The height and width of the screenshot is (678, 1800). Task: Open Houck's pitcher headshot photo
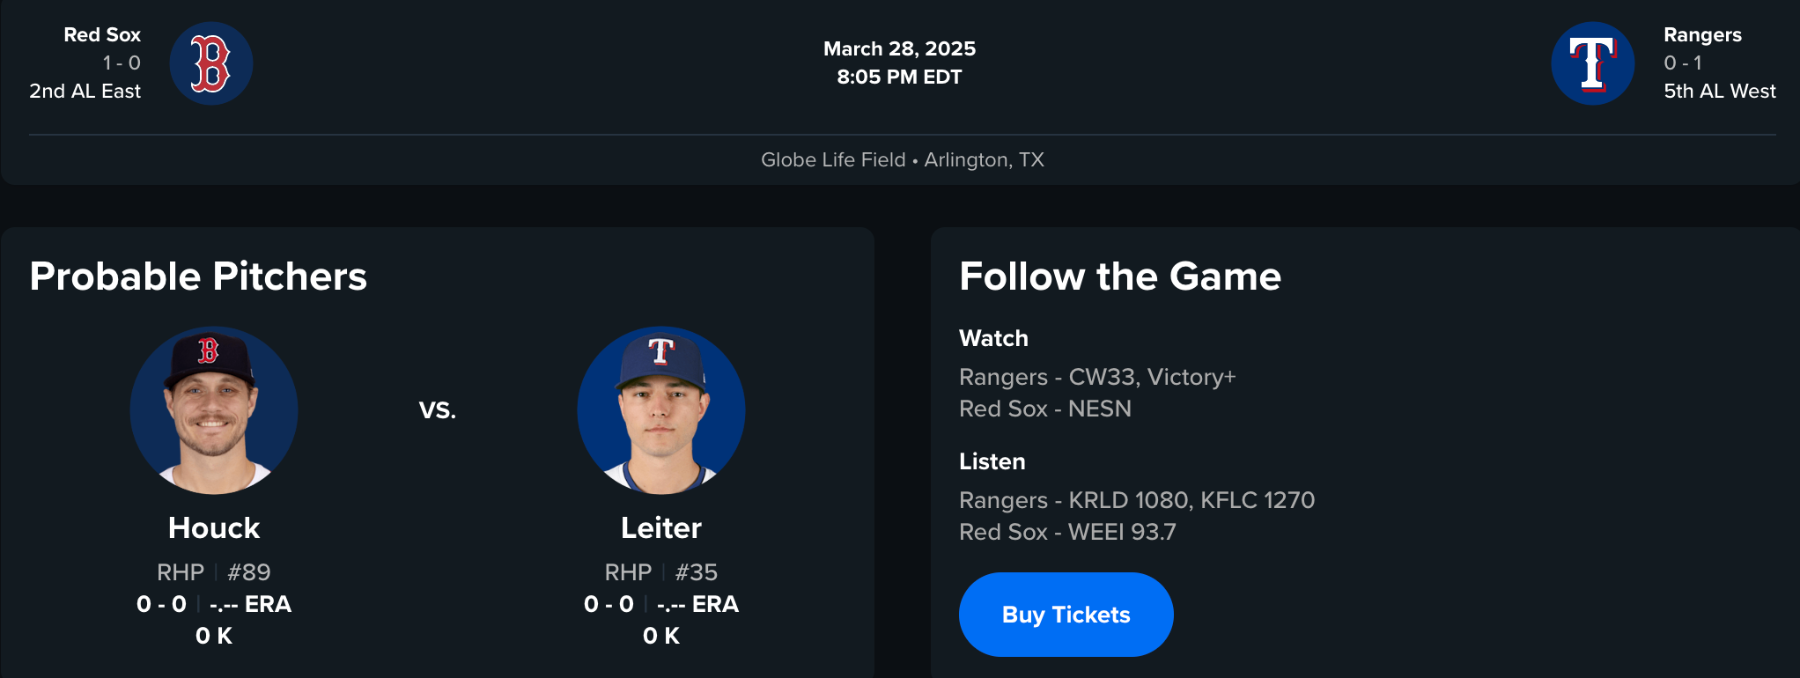(x=214, y=410)
